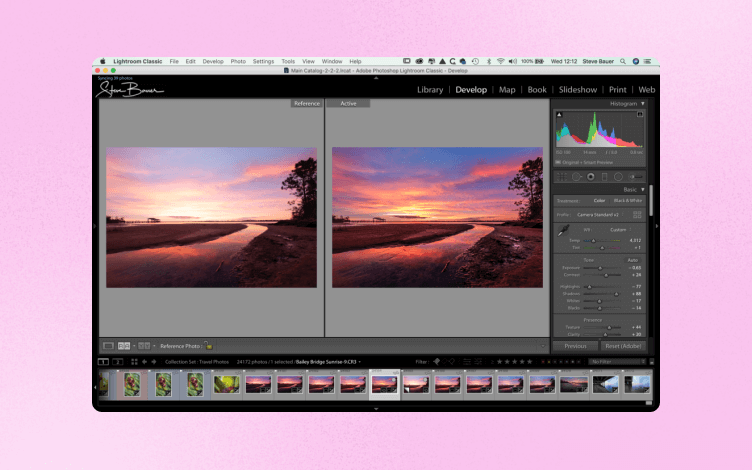
Task: Set treatment to Black & White
Action: tap(628, 200)
